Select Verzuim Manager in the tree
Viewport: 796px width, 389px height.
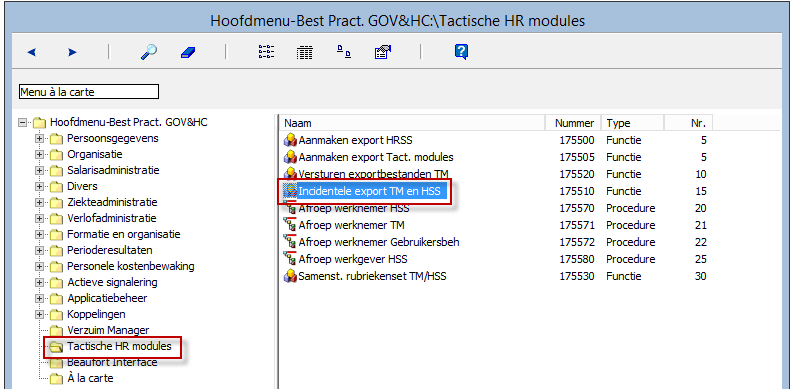(108, 331)
